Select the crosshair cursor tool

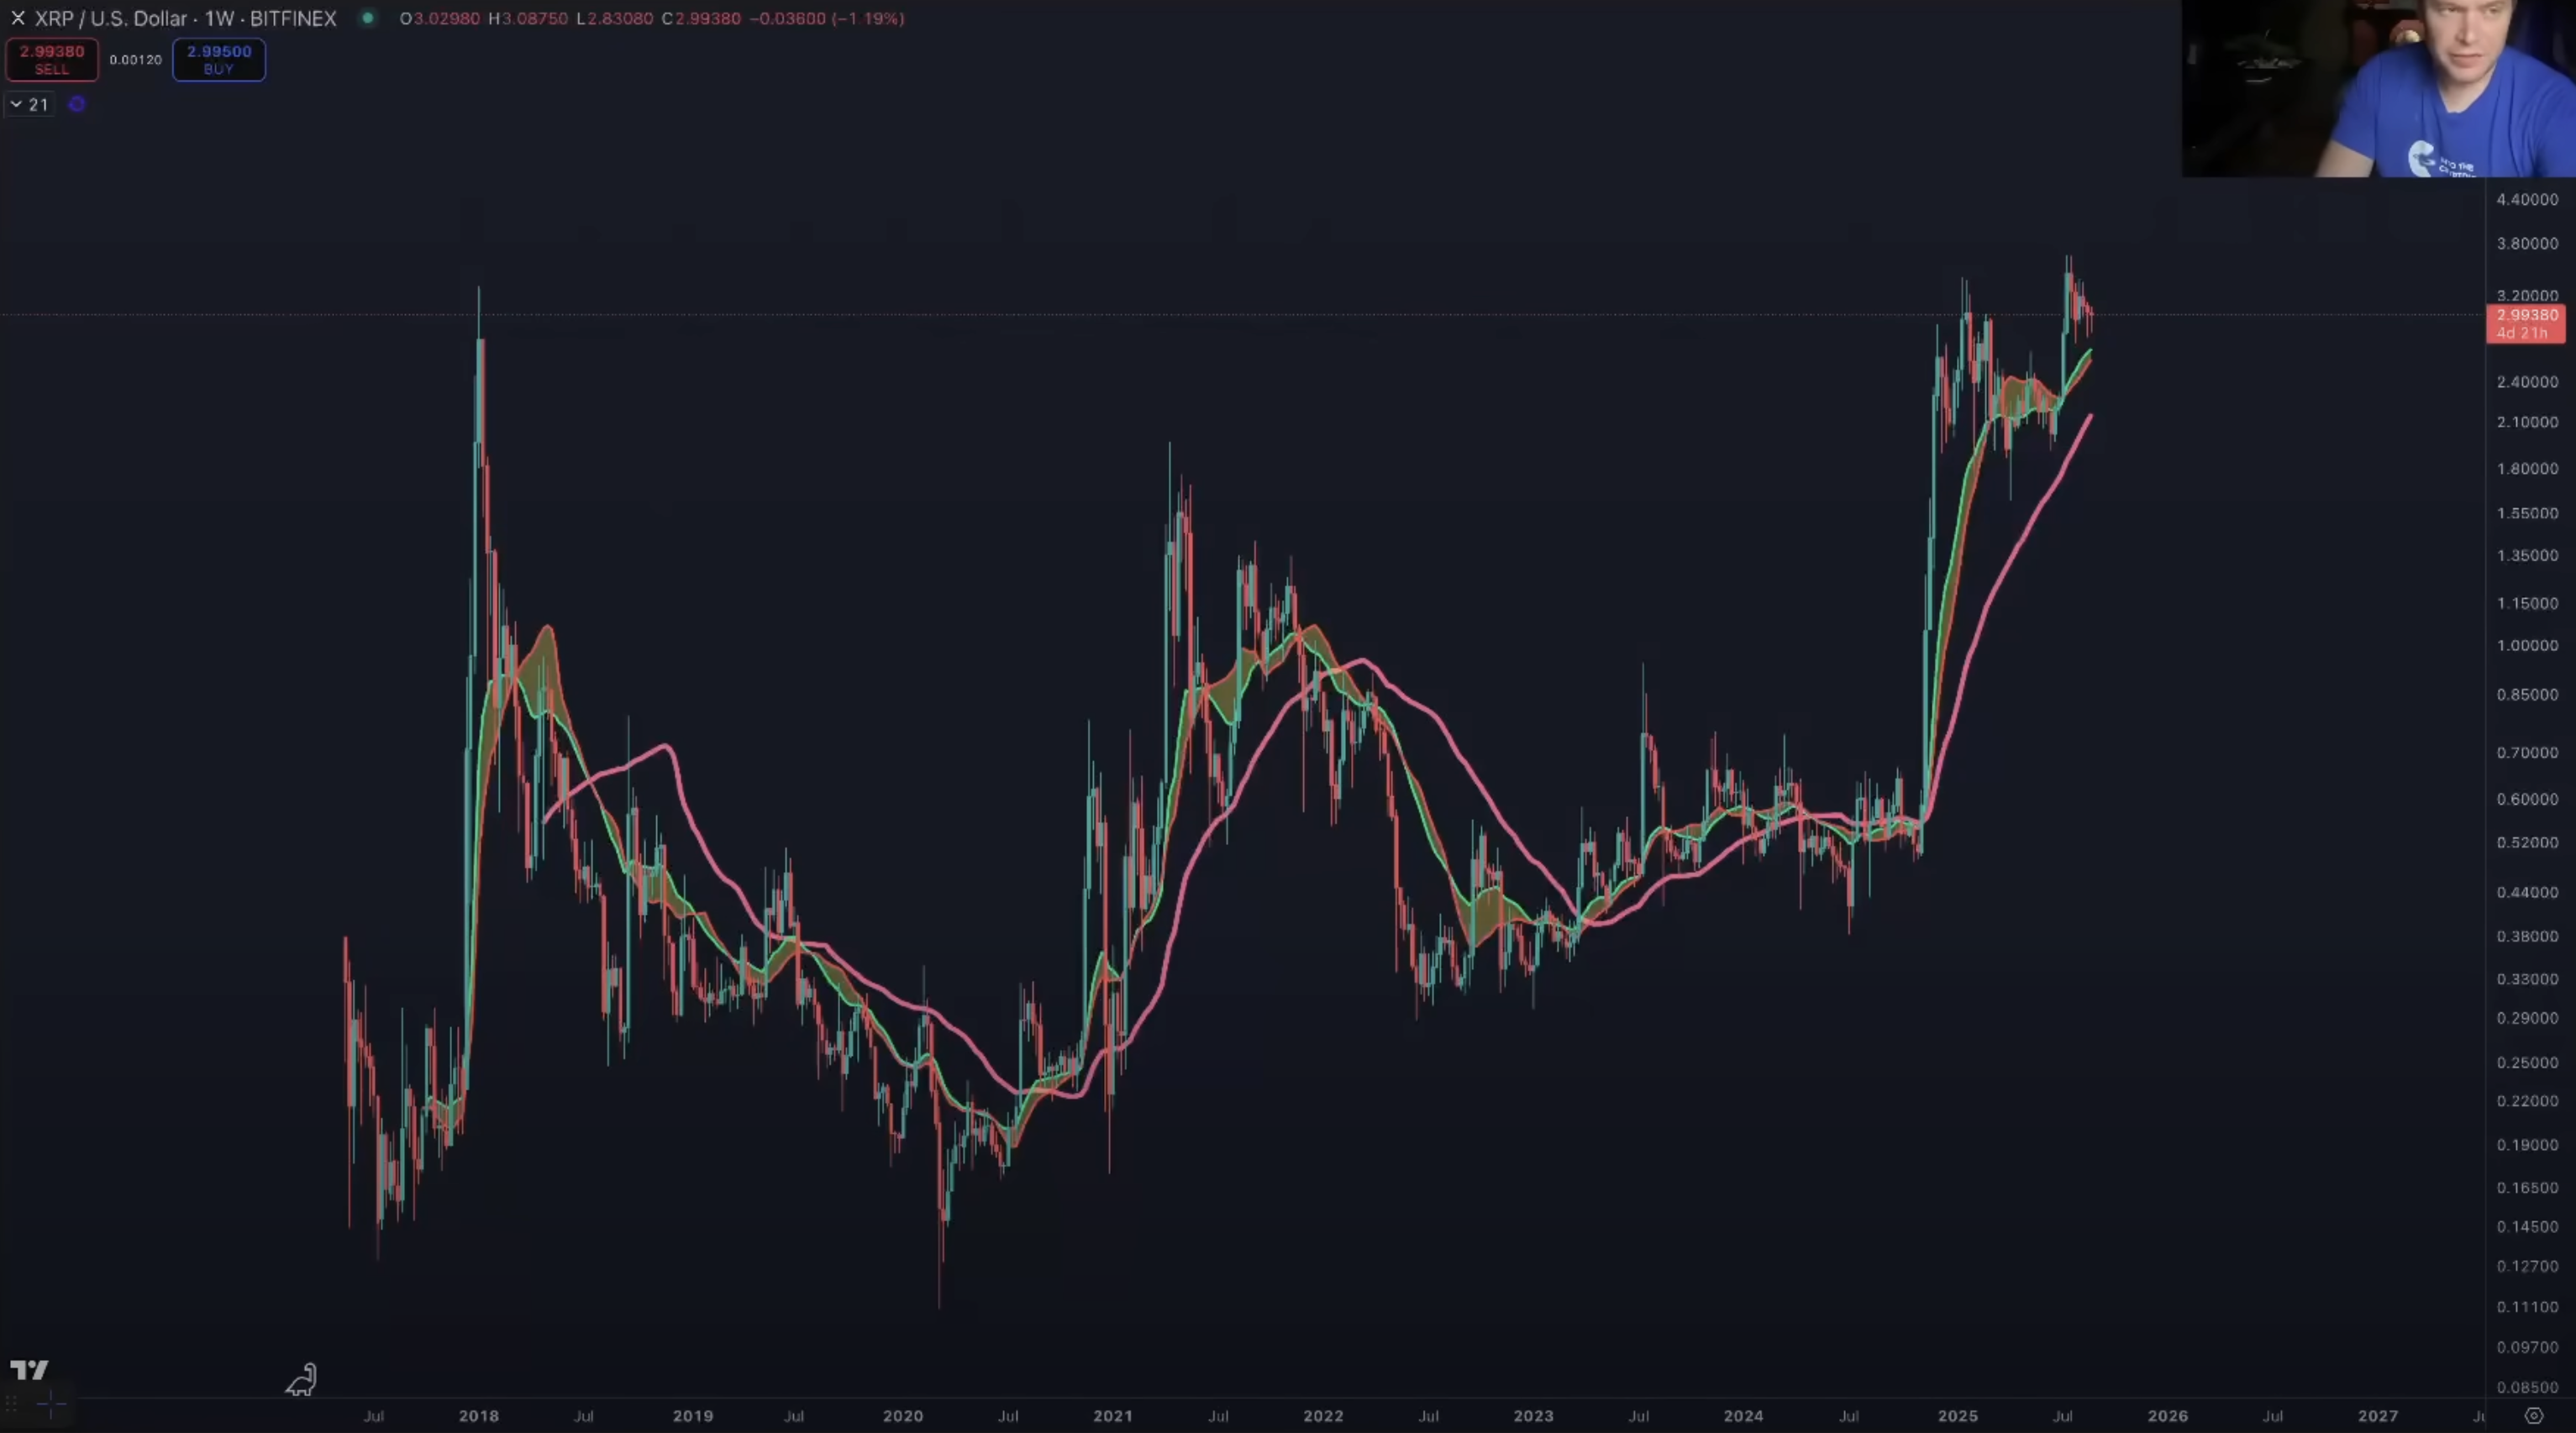click(51, 1405)
